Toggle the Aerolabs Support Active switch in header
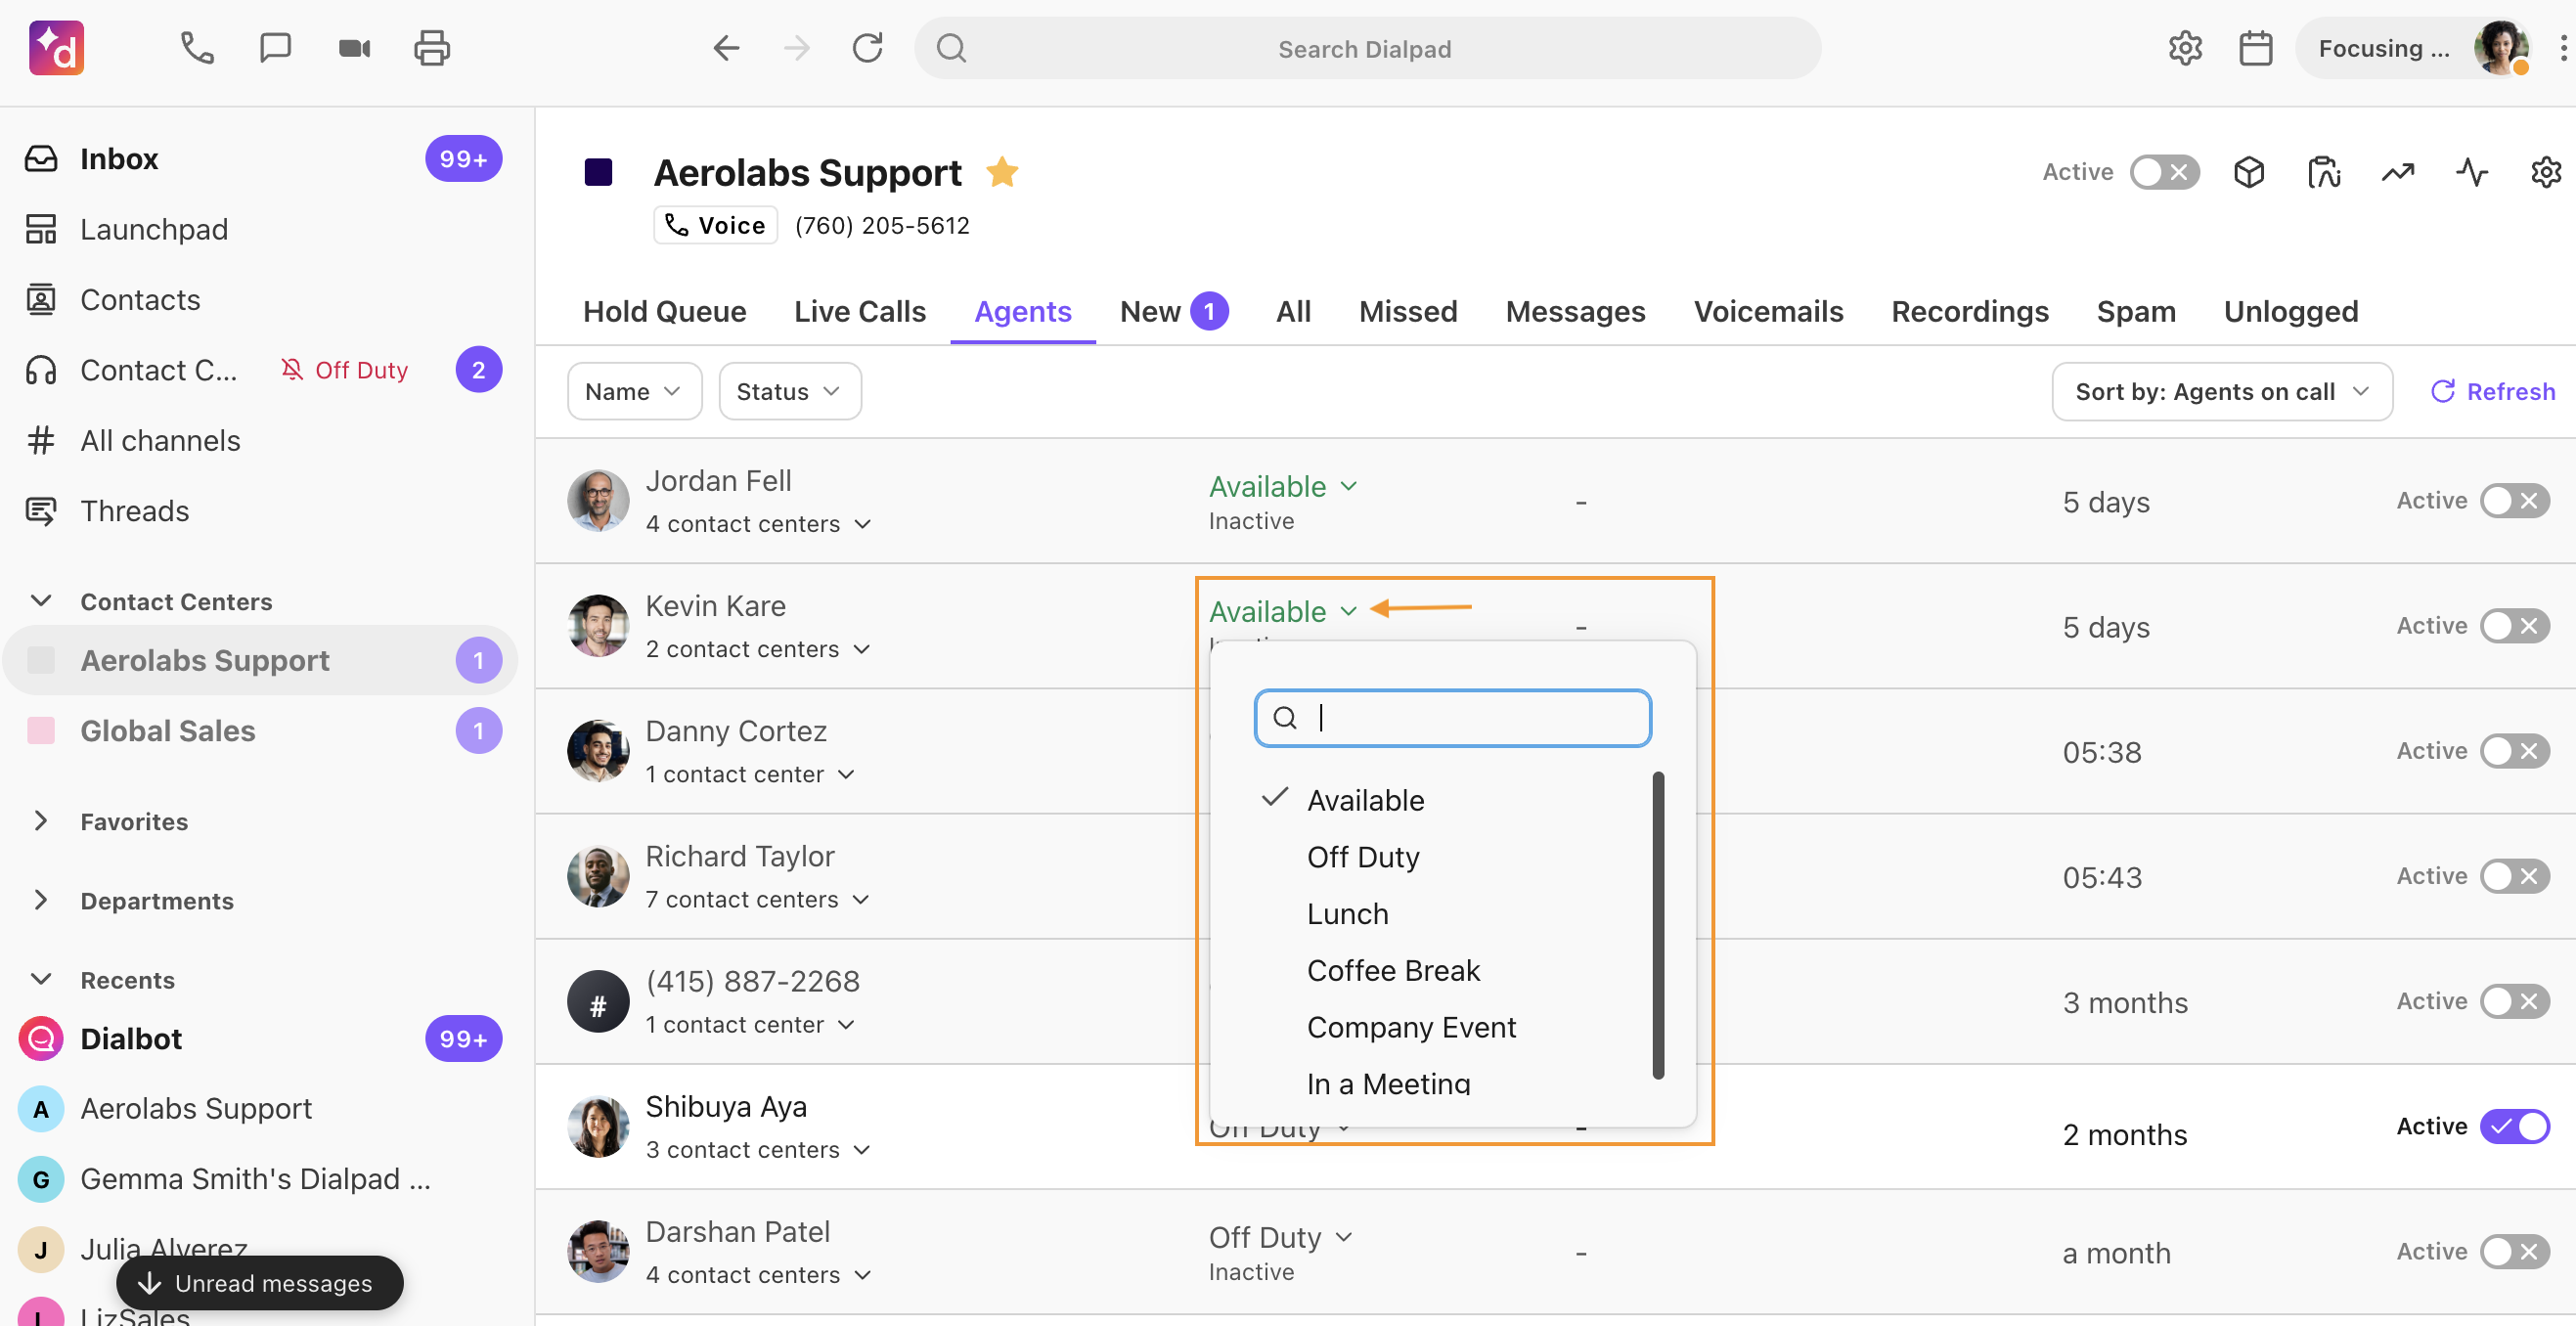Screen dimensions: 2576x1326 [2164, 172]
